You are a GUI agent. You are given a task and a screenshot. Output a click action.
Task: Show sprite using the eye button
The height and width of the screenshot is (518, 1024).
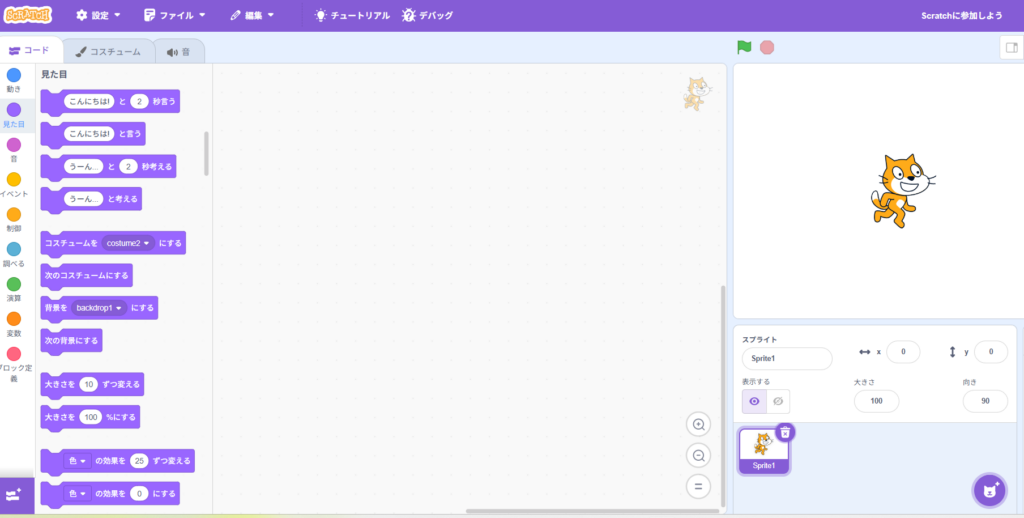pos(754,401)
